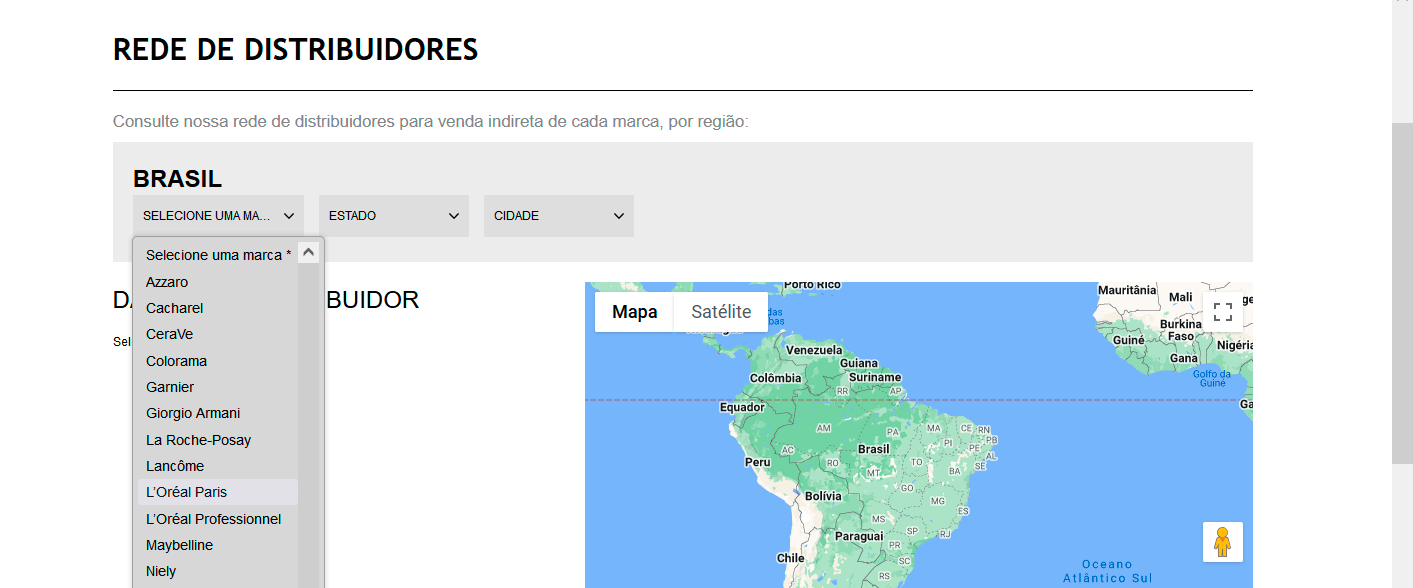Choose Azzaro from the brand list
The height and width of the screenshot is (588, 1413).
[218, 282]
